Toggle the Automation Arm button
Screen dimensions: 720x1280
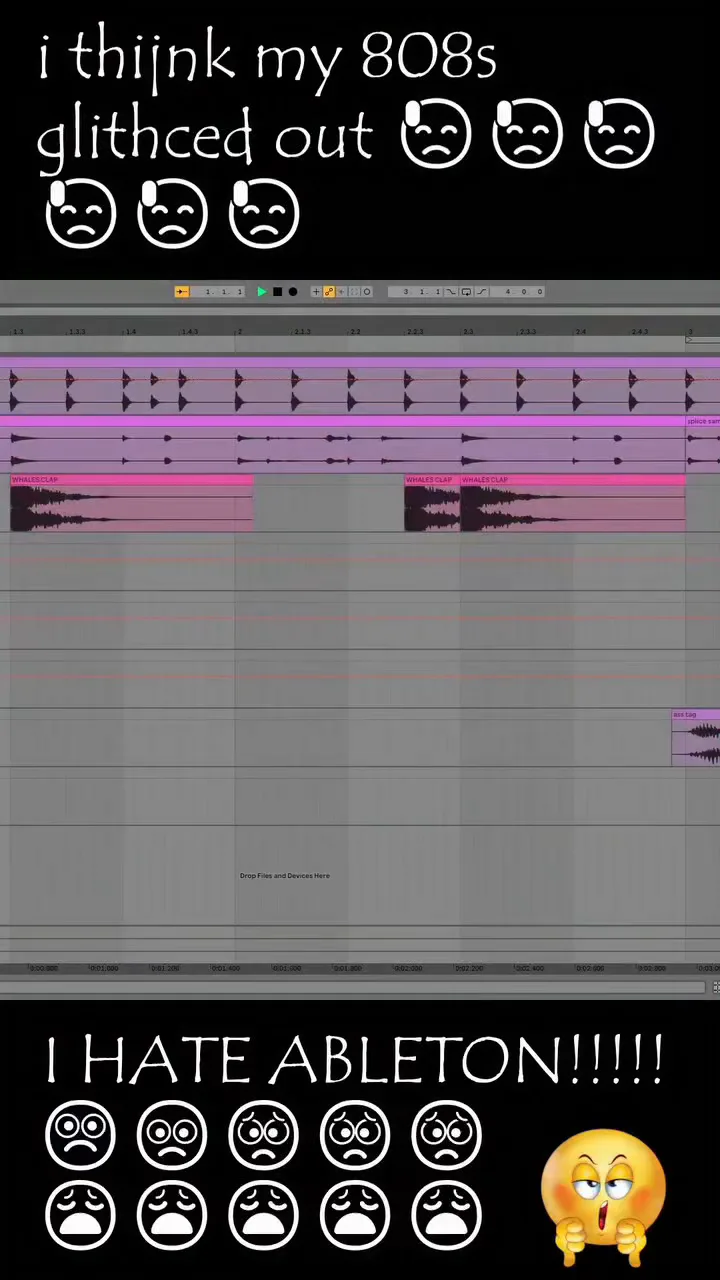click(327, 292)
